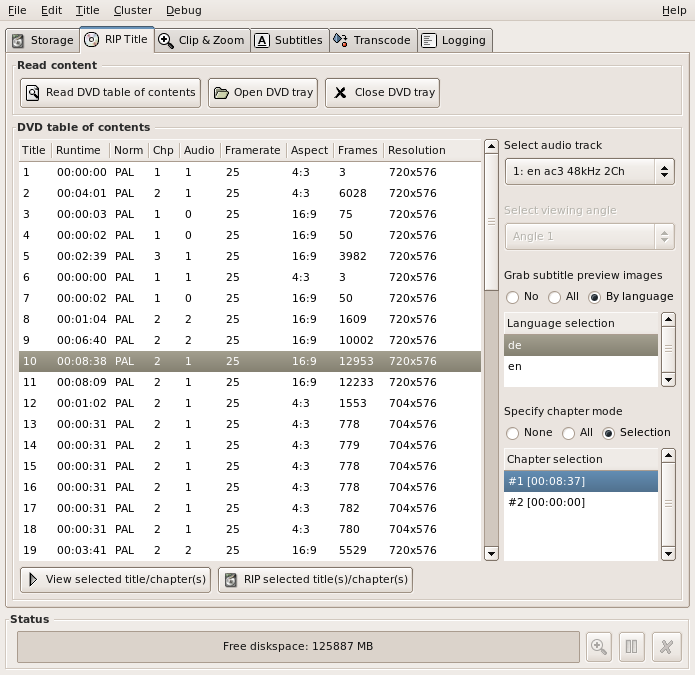Click the Clip & Zoom magnifier icon
The width and height of the screenshot is (695, 675).
[x=165, y=41]
